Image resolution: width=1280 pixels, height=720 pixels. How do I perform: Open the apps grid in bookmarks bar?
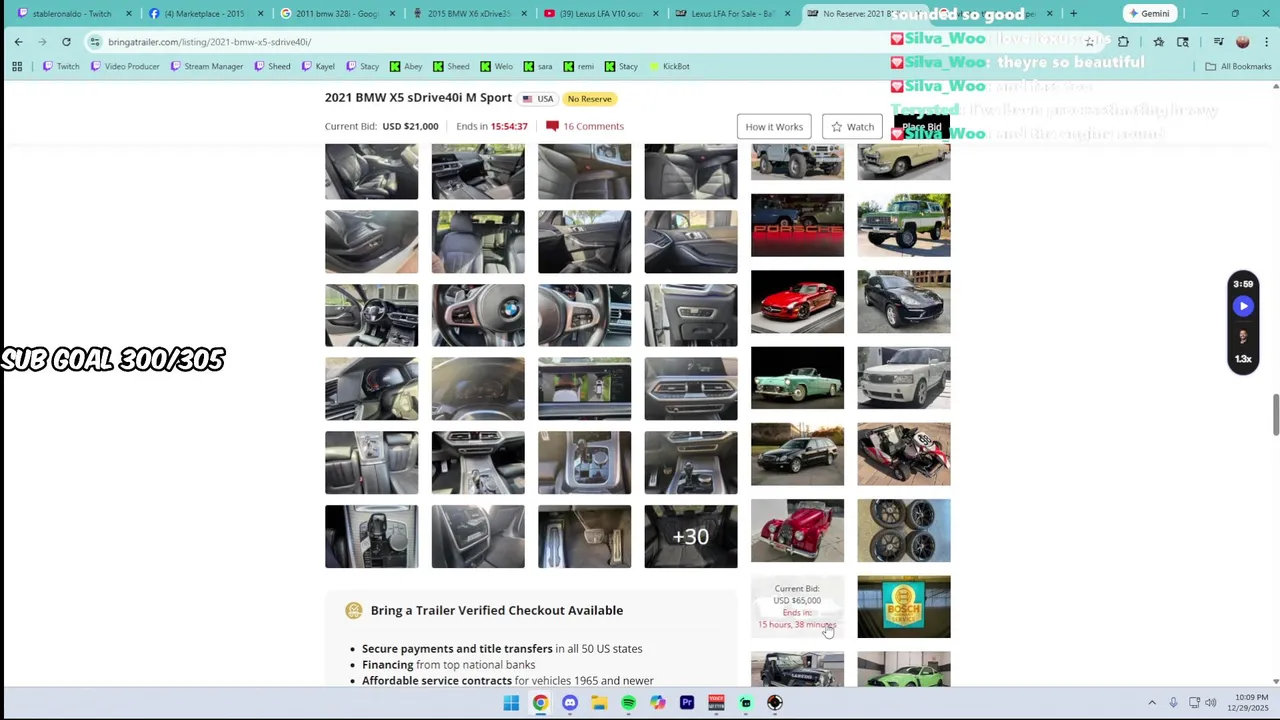coord(17,66)
